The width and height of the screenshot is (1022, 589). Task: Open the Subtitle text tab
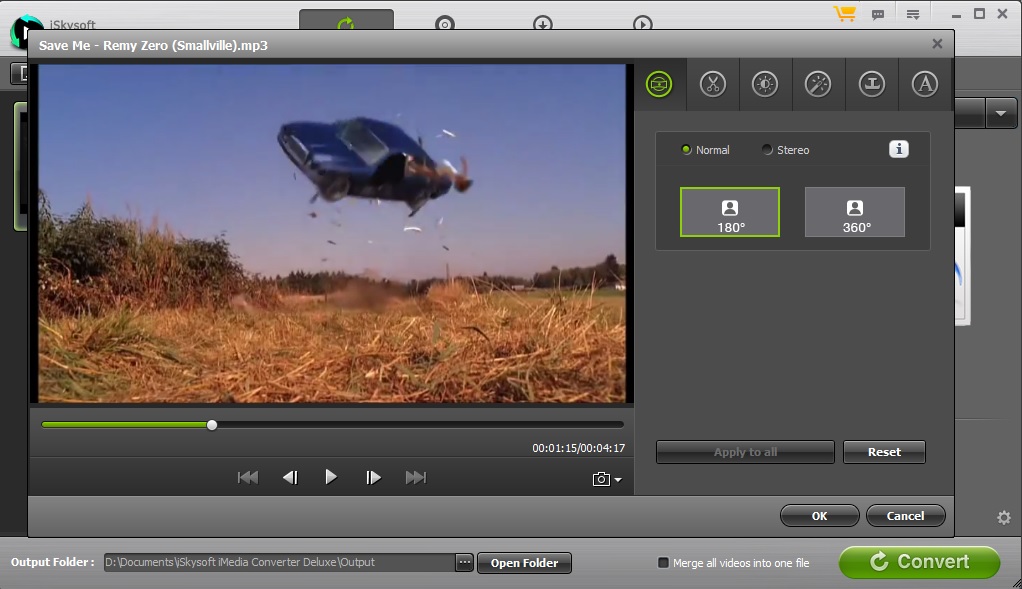[924, 84]
